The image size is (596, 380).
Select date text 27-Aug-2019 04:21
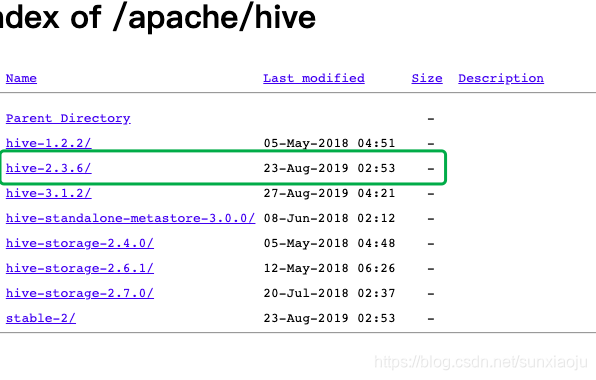(330, 193)
